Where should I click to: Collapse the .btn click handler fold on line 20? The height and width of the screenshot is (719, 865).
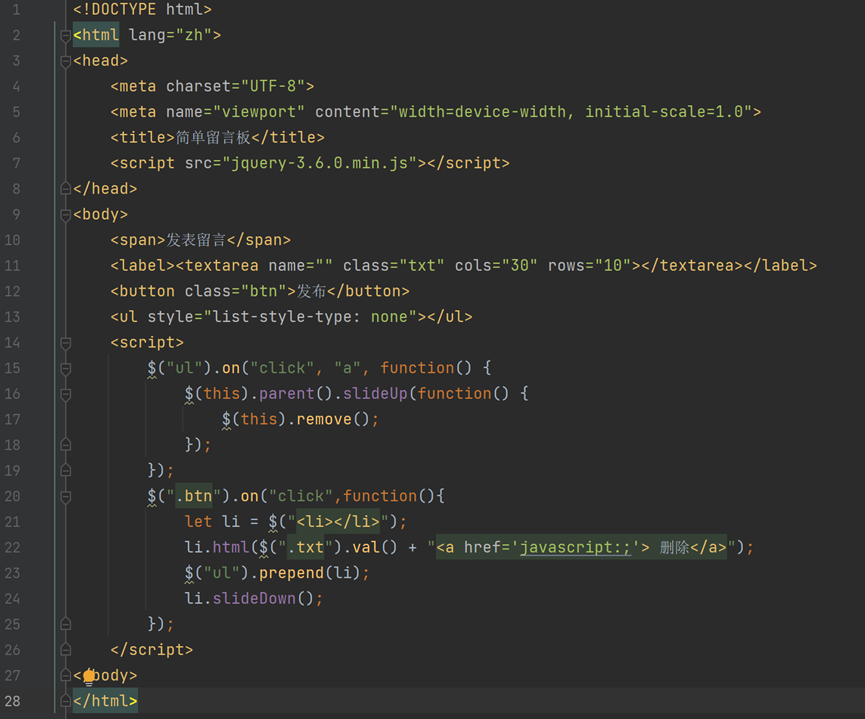click(x=65, y=497)
